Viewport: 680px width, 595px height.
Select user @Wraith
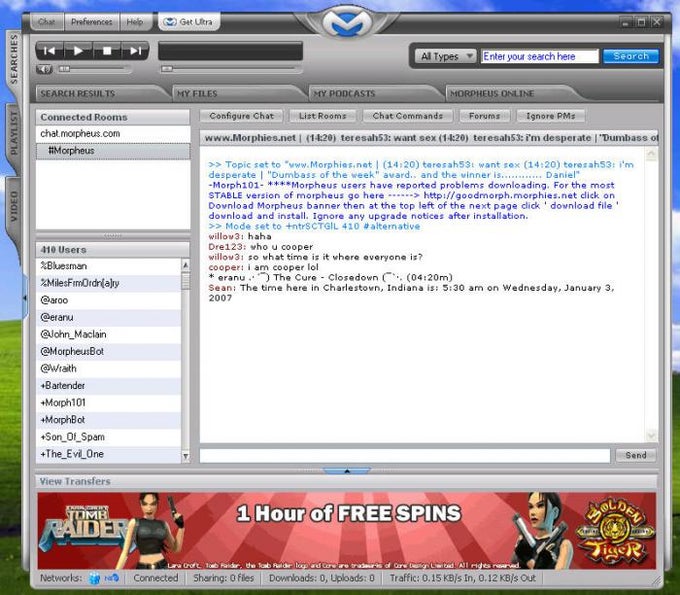(x=108, y=369)
